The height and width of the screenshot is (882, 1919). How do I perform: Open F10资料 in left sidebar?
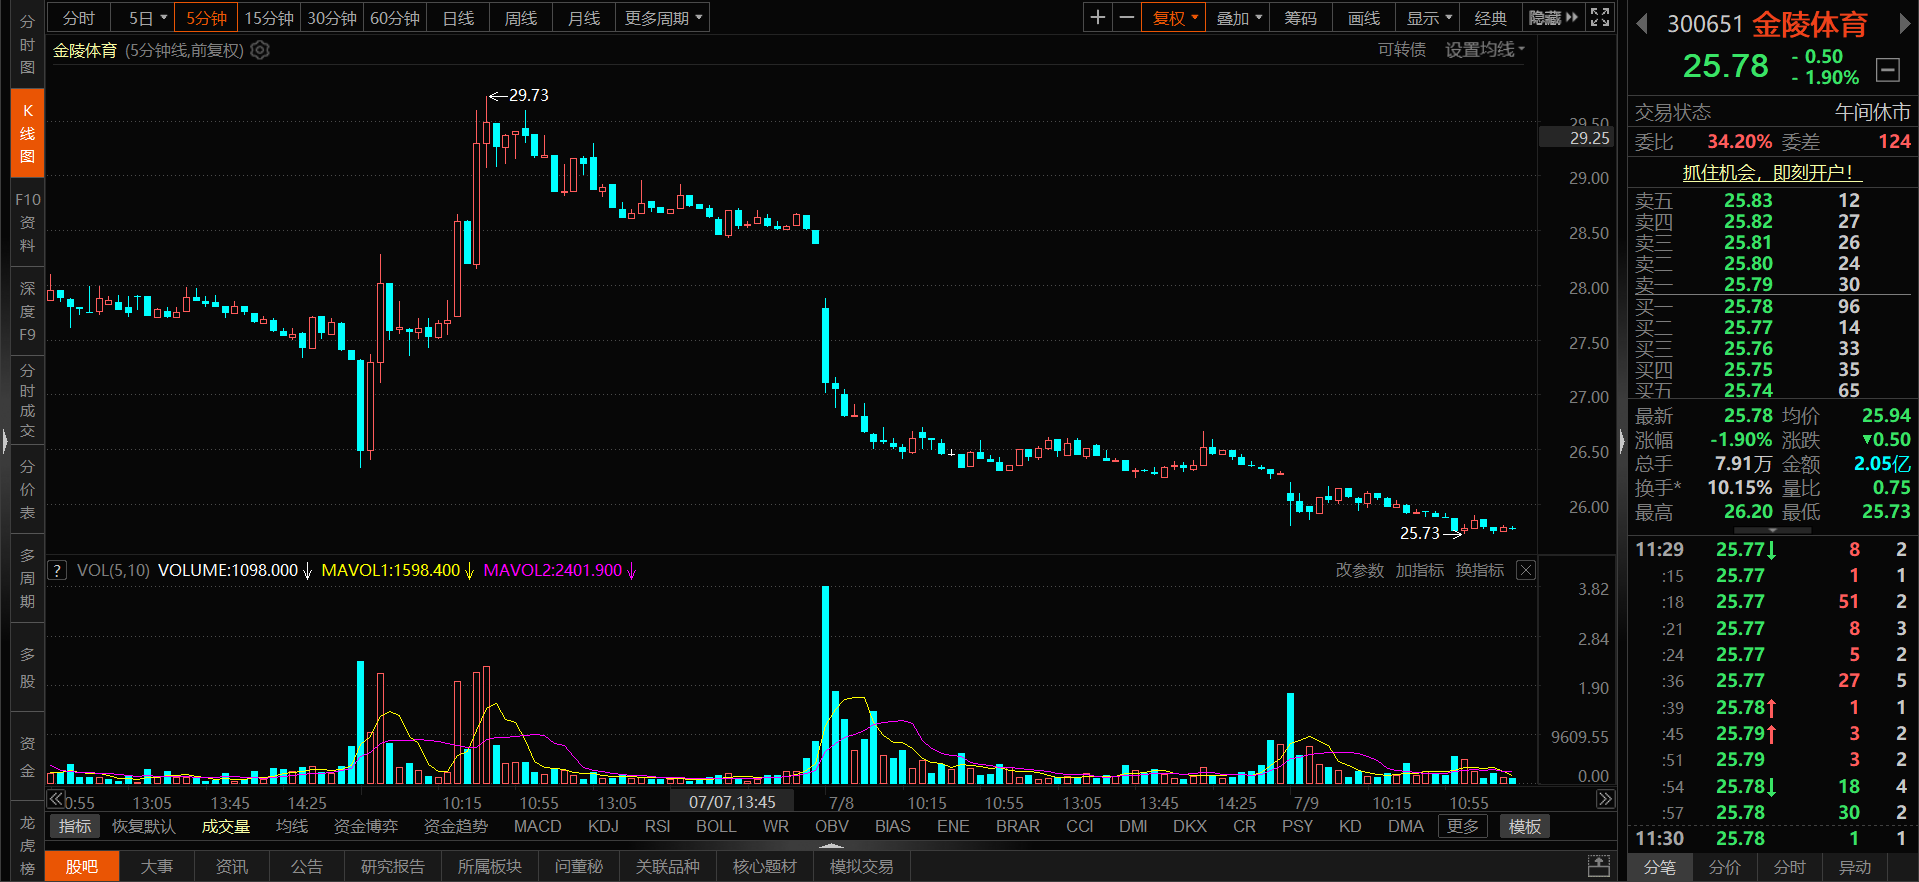pos(27,222)
